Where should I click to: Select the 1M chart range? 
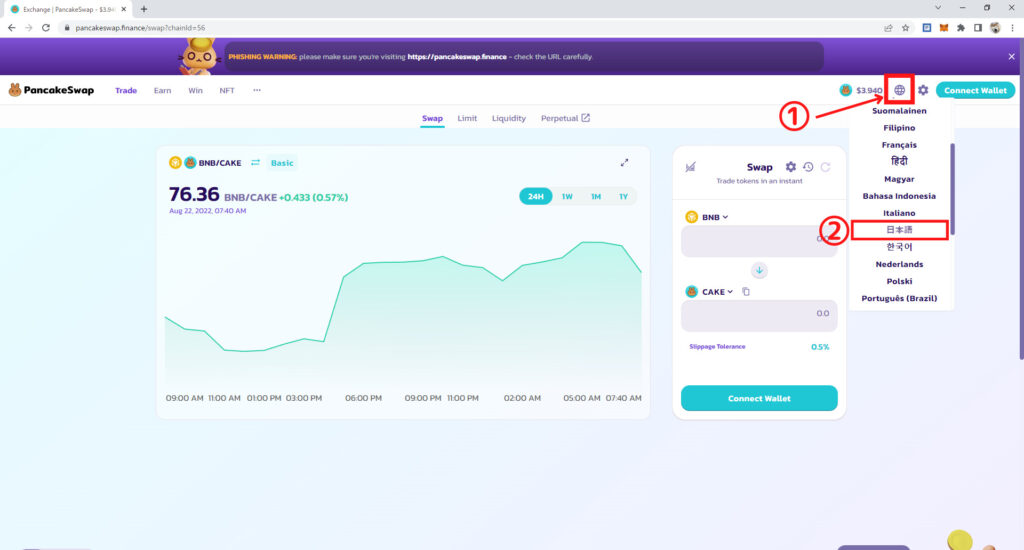point(596,197)
